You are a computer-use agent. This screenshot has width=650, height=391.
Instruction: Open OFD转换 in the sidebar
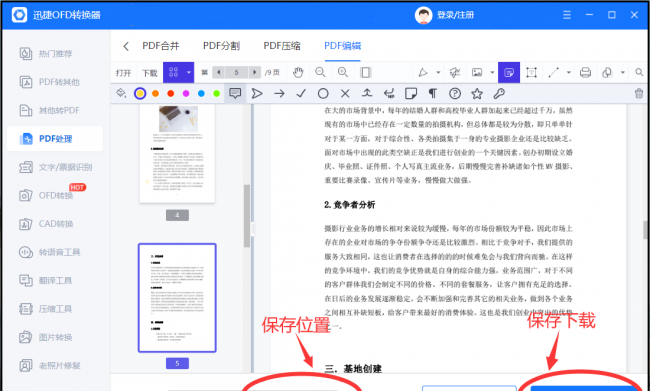tap(55, 195)
